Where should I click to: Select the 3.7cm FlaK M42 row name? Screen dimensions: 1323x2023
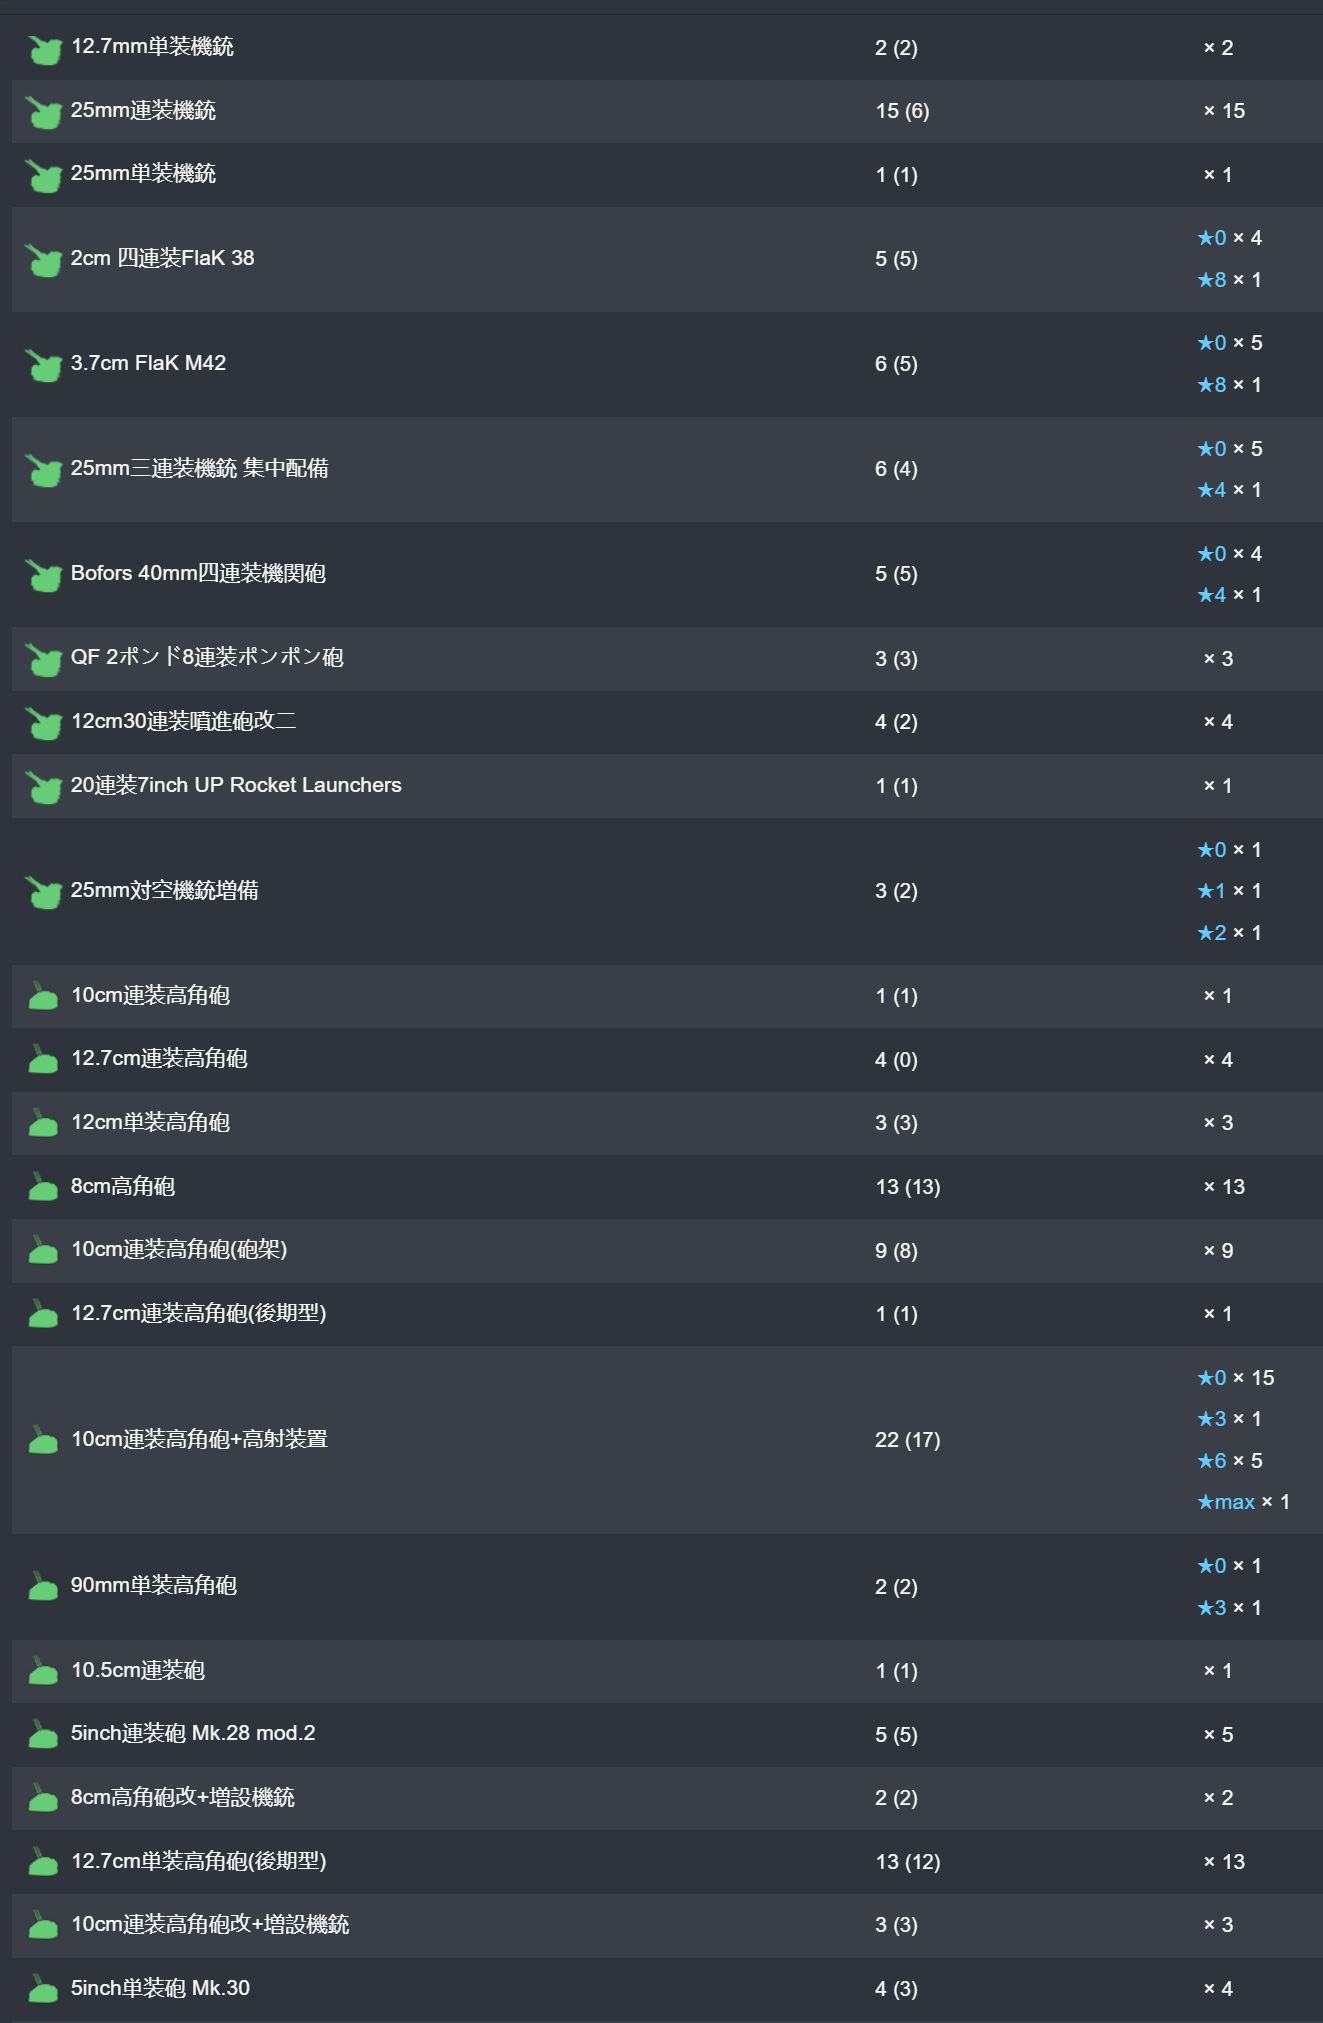(x=148, y=363)
